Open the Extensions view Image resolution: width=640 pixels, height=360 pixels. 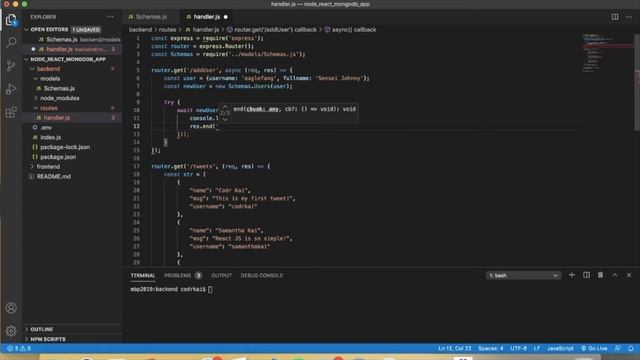click(11, 112)
